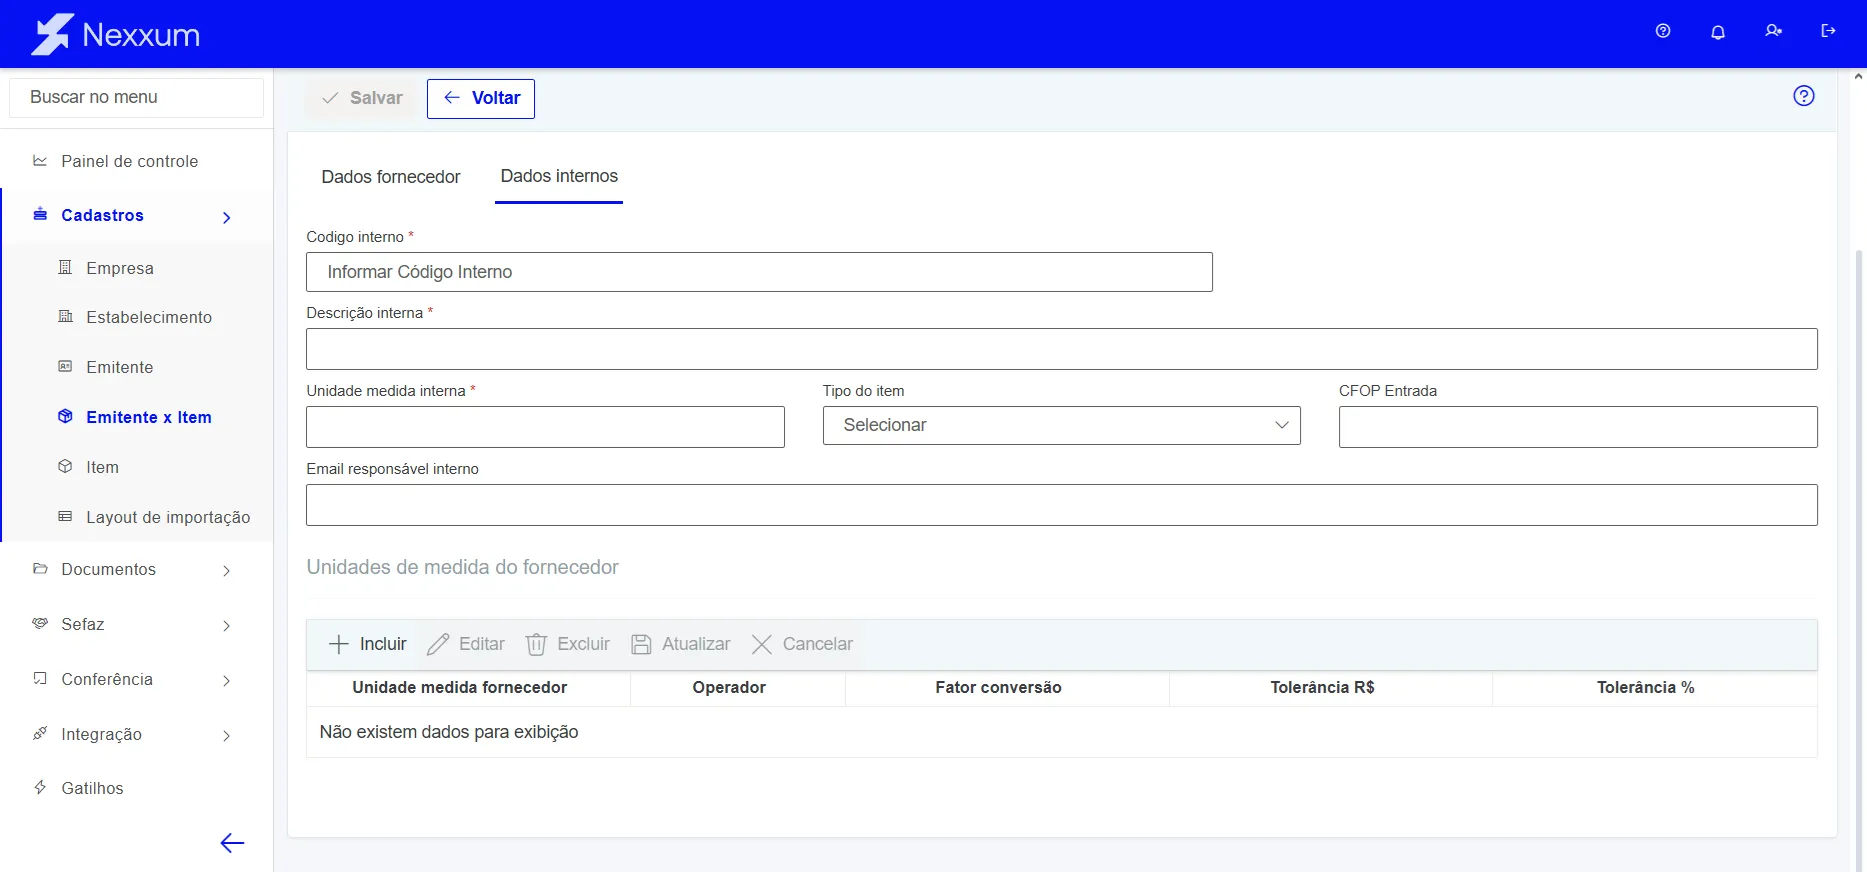Screen dimensions: 1867x872
Task: Click the Gatilhos lightning icon
Action: 40,787
